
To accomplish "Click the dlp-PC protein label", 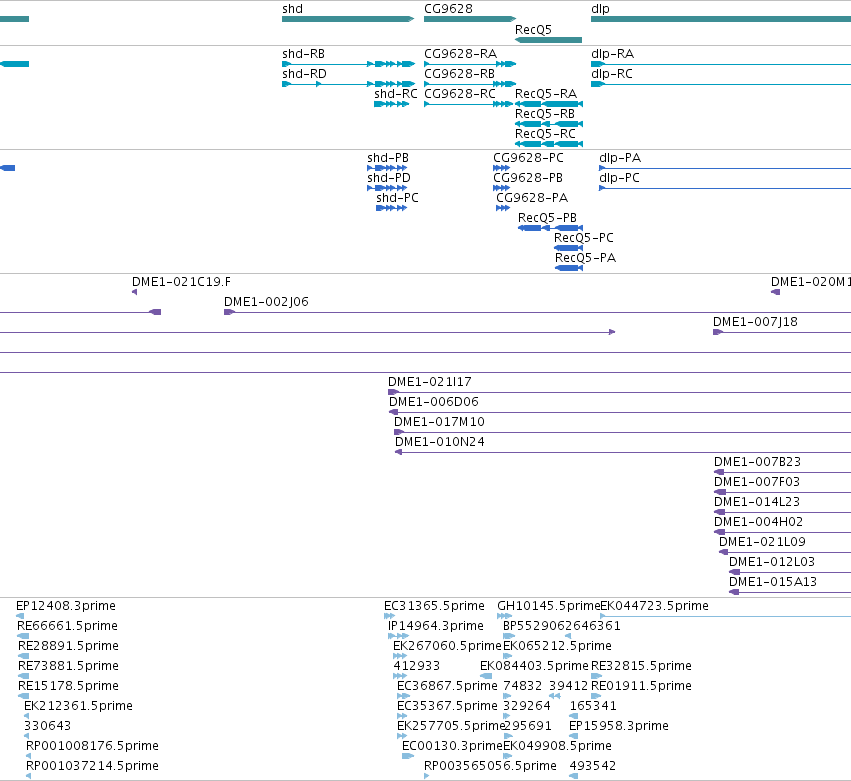I will click(619, 178).
